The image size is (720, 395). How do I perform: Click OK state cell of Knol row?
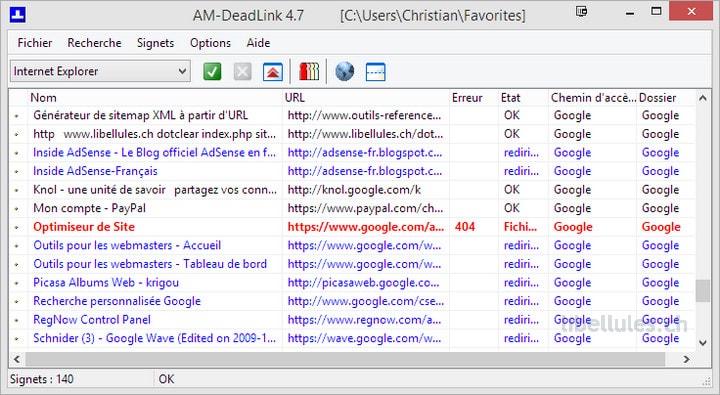512,190
